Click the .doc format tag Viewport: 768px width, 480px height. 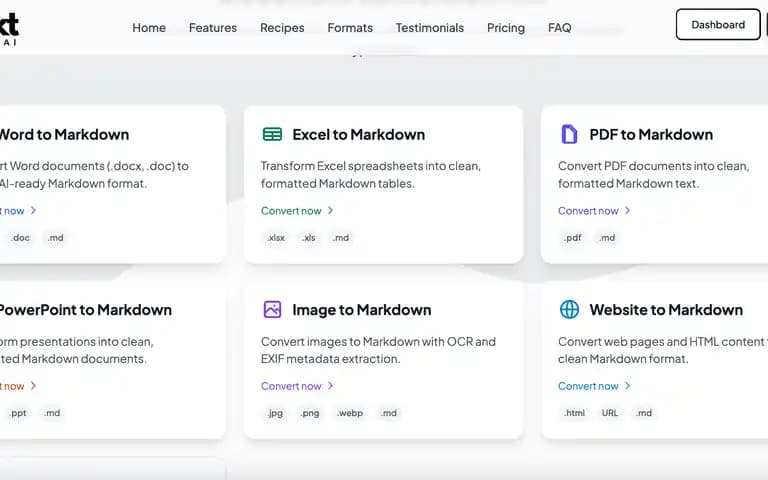(21, 238)
